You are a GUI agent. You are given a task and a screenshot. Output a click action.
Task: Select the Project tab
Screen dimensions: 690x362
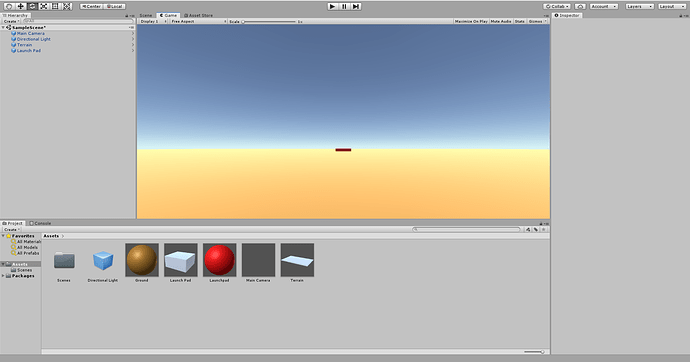12,223
